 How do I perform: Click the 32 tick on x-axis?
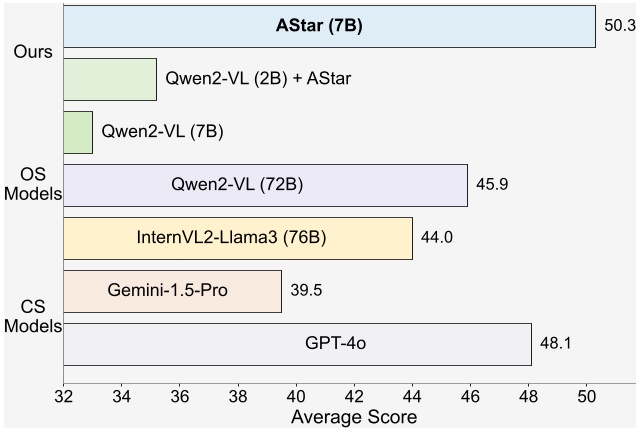click(64, 395)
